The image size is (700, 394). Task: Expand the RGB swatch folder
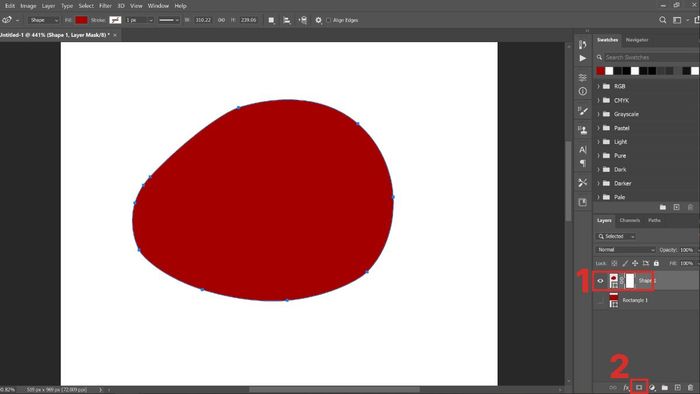(599, 86)
